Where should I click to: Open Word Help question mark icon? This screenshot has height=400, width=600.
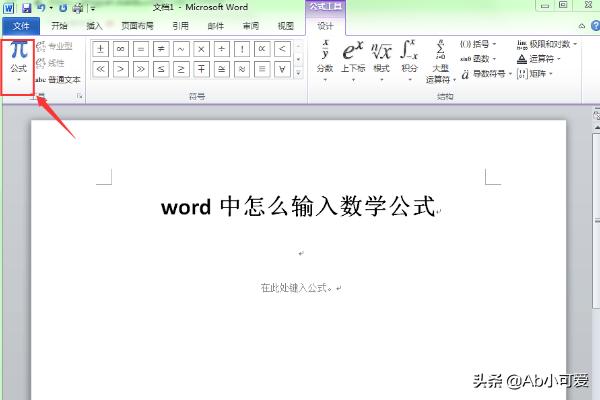pos(595,26)
